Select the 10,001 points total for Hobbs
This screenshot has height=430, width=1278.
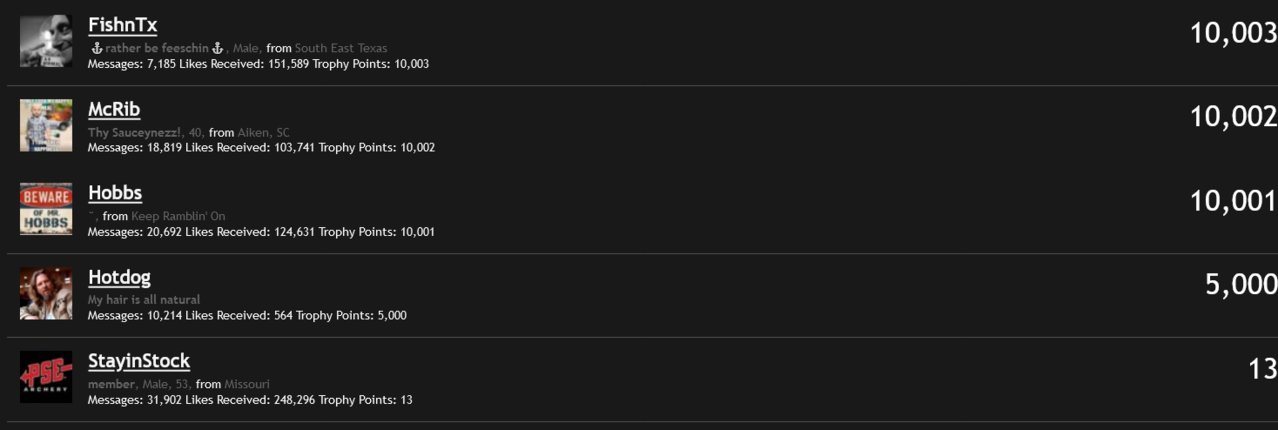pyautogui.click(x=1233, y=201)
